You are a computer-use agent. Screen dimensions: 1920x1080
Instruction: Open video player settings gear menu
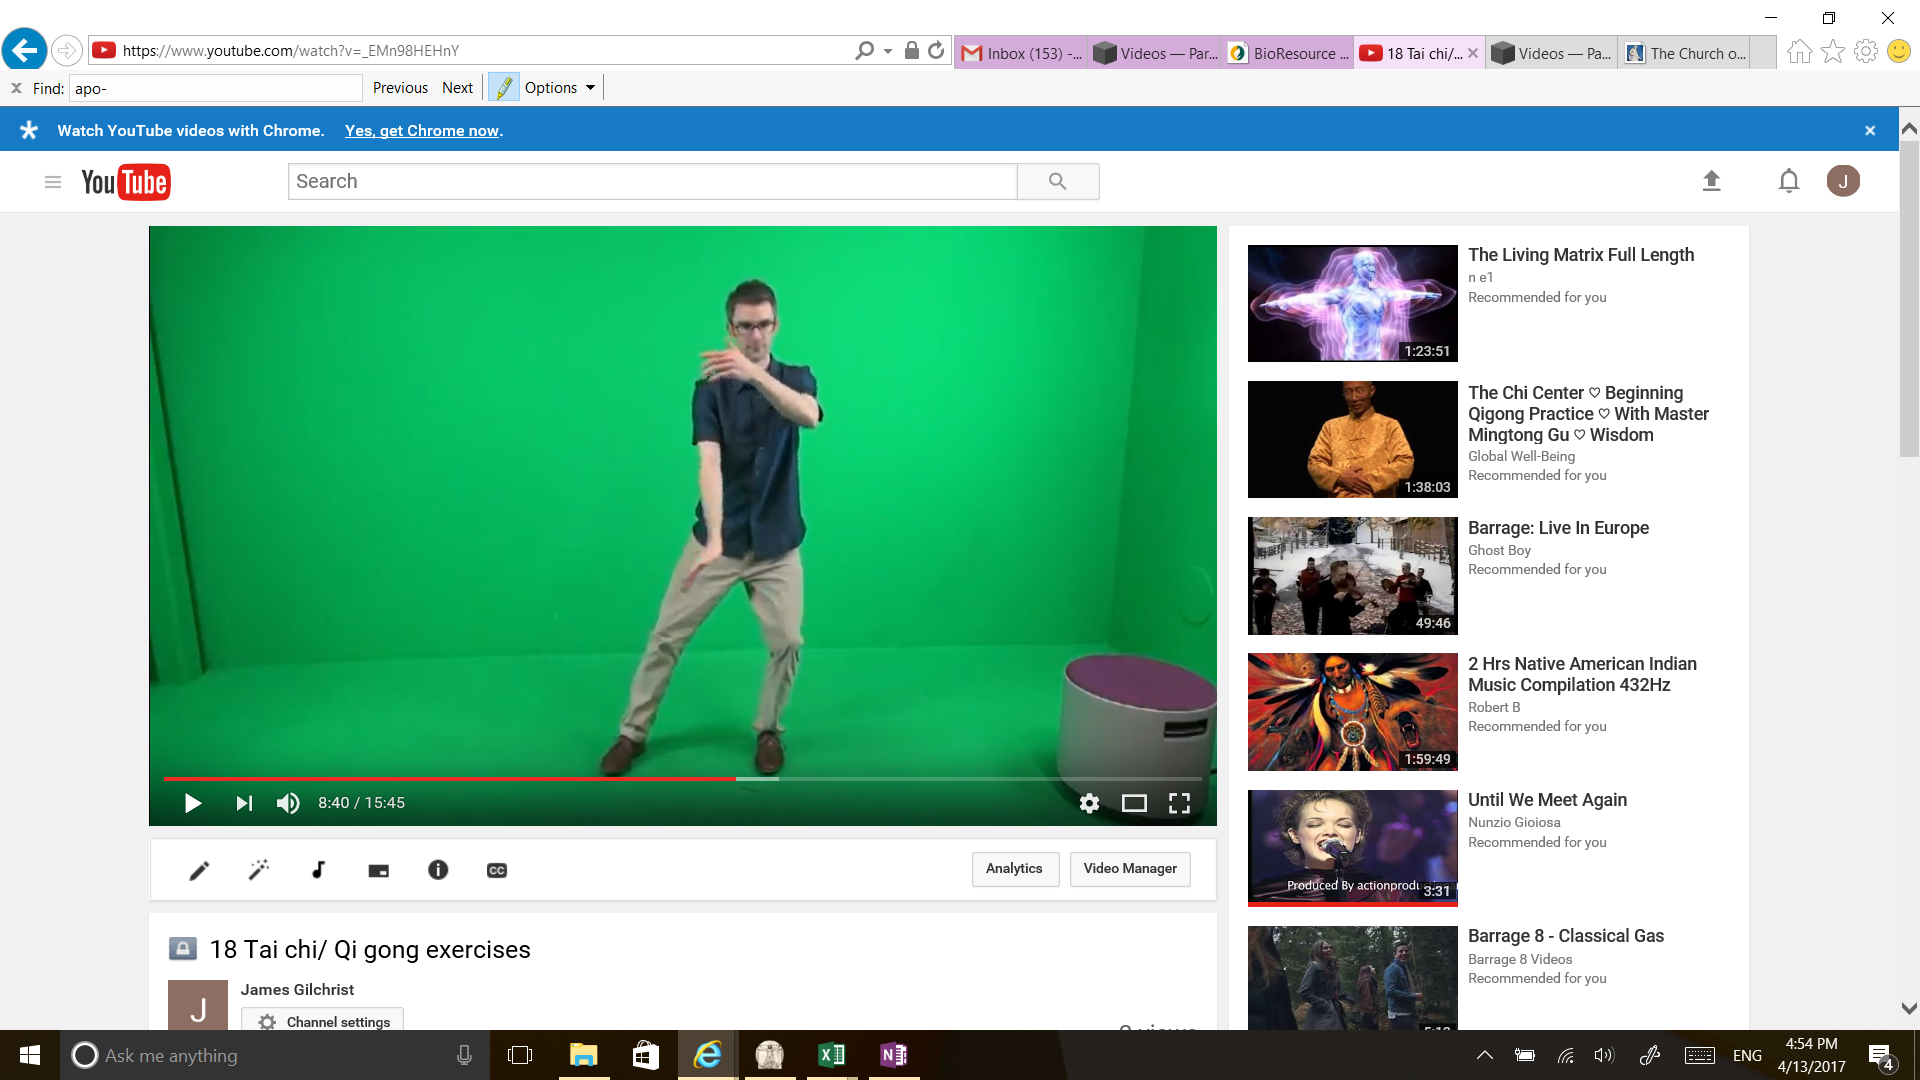(1089, 803)
